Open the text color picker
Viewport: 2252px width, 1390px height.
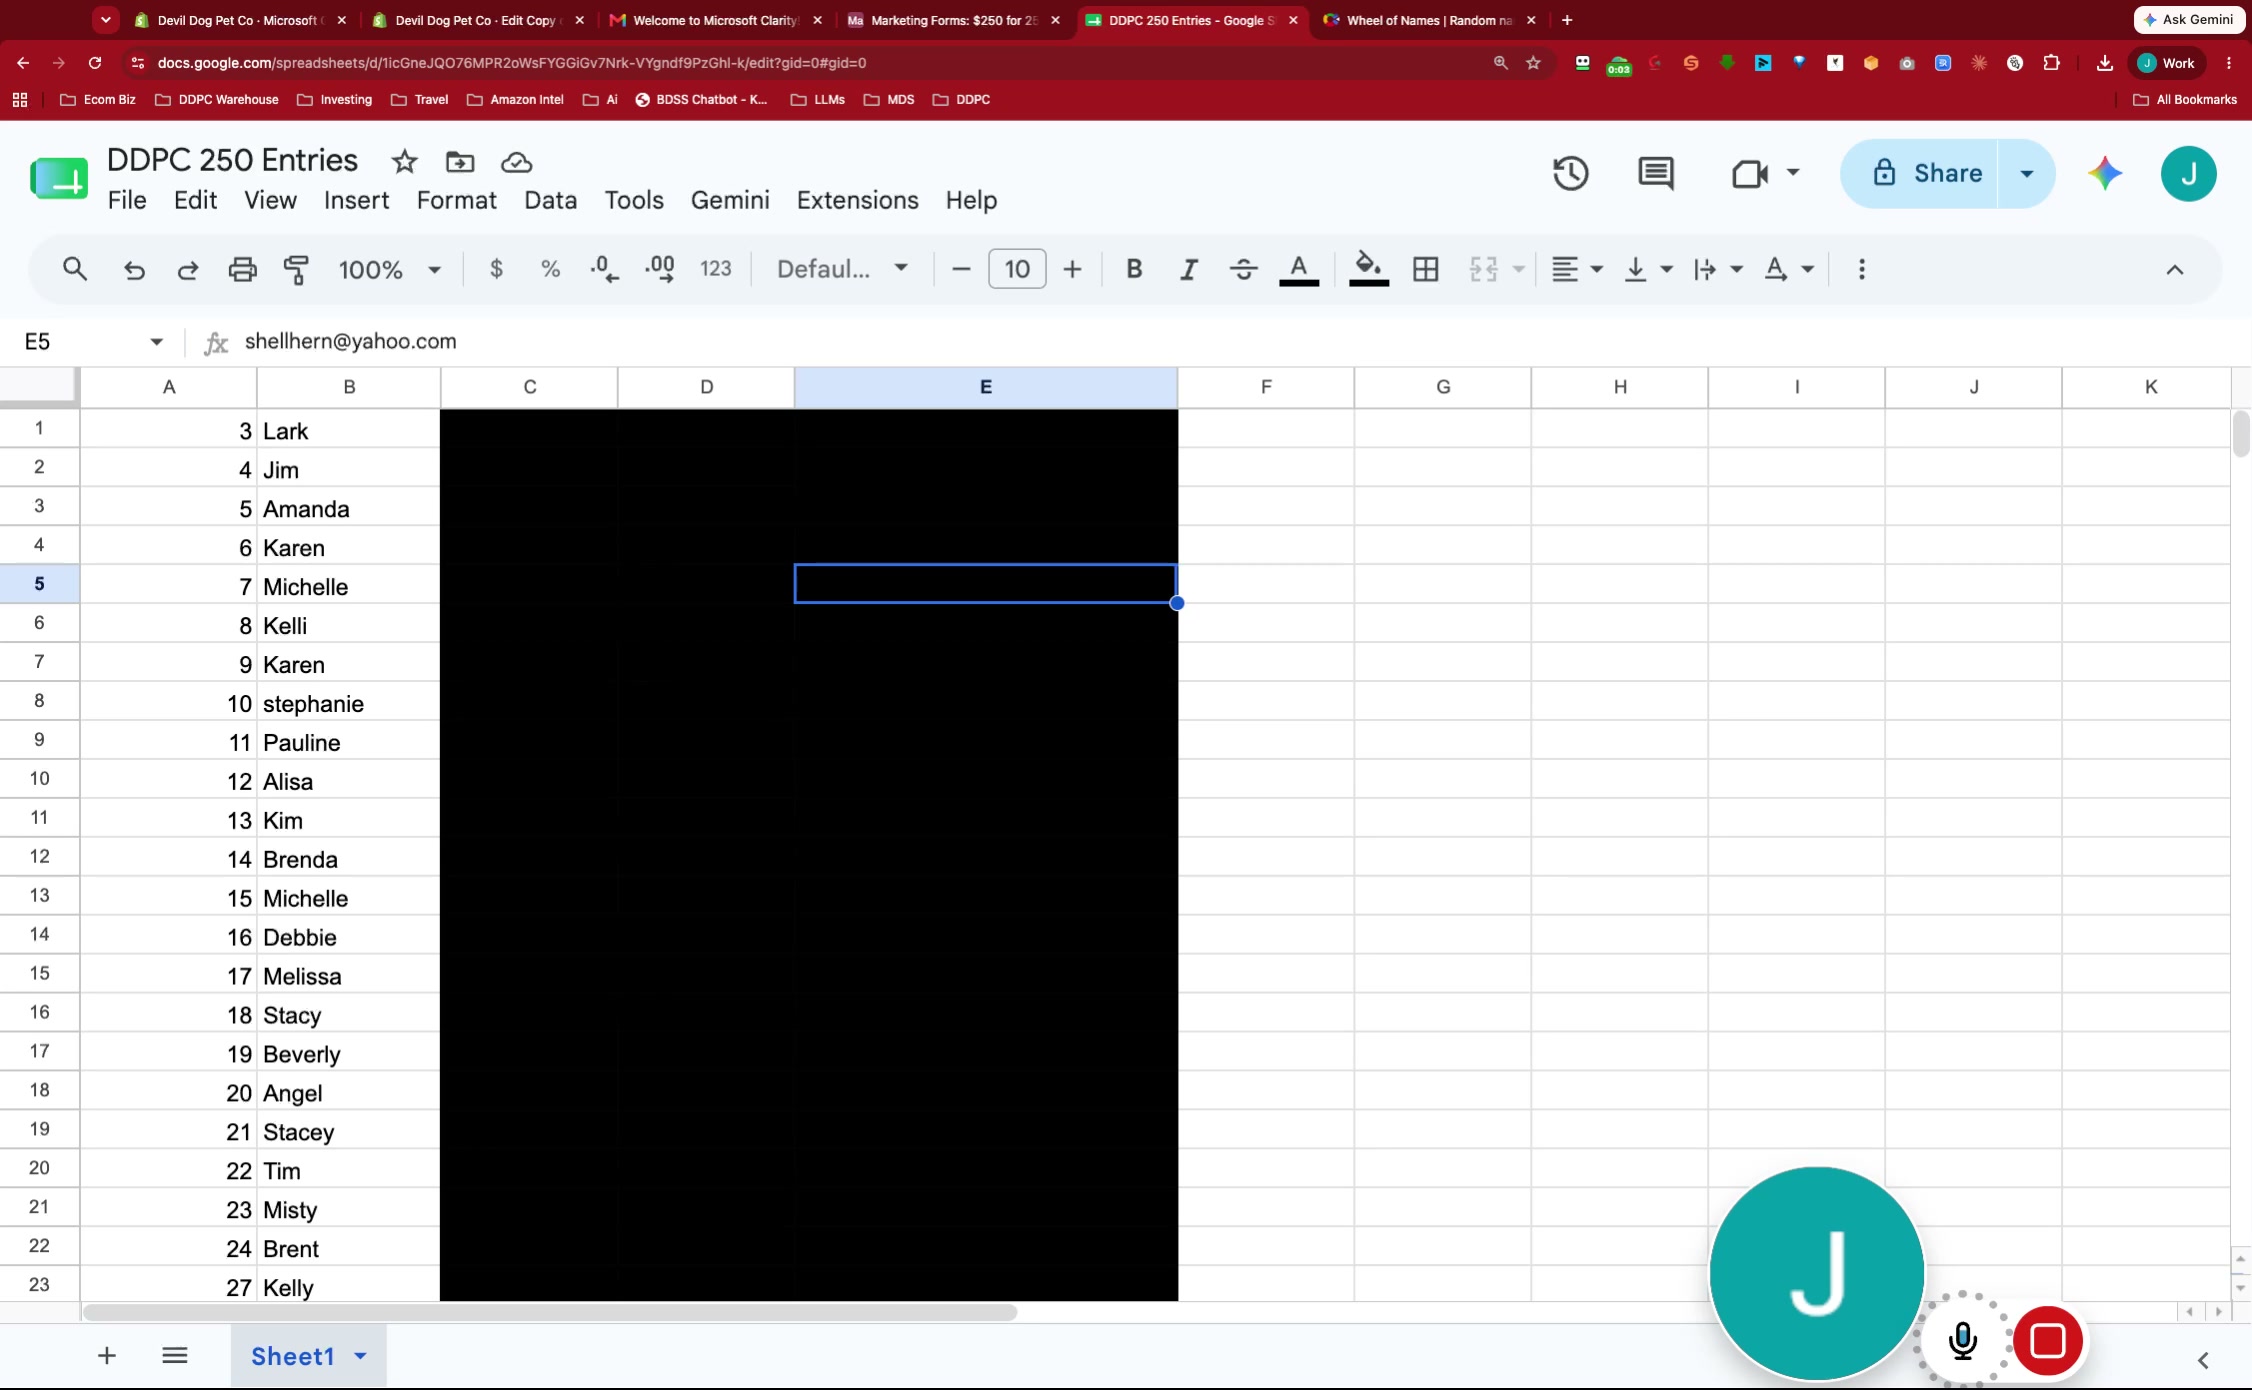[x=1299, y=269]
